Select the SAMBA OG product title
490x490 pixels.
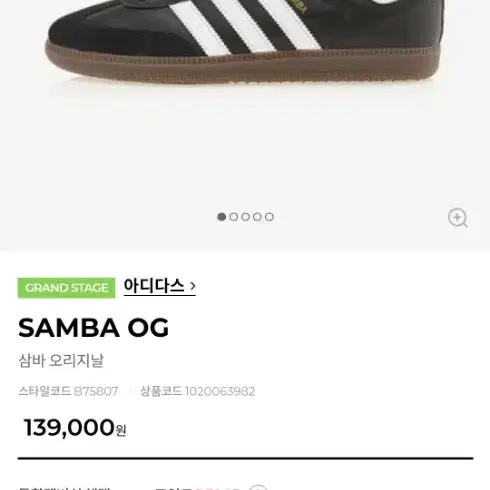point(93,328)
